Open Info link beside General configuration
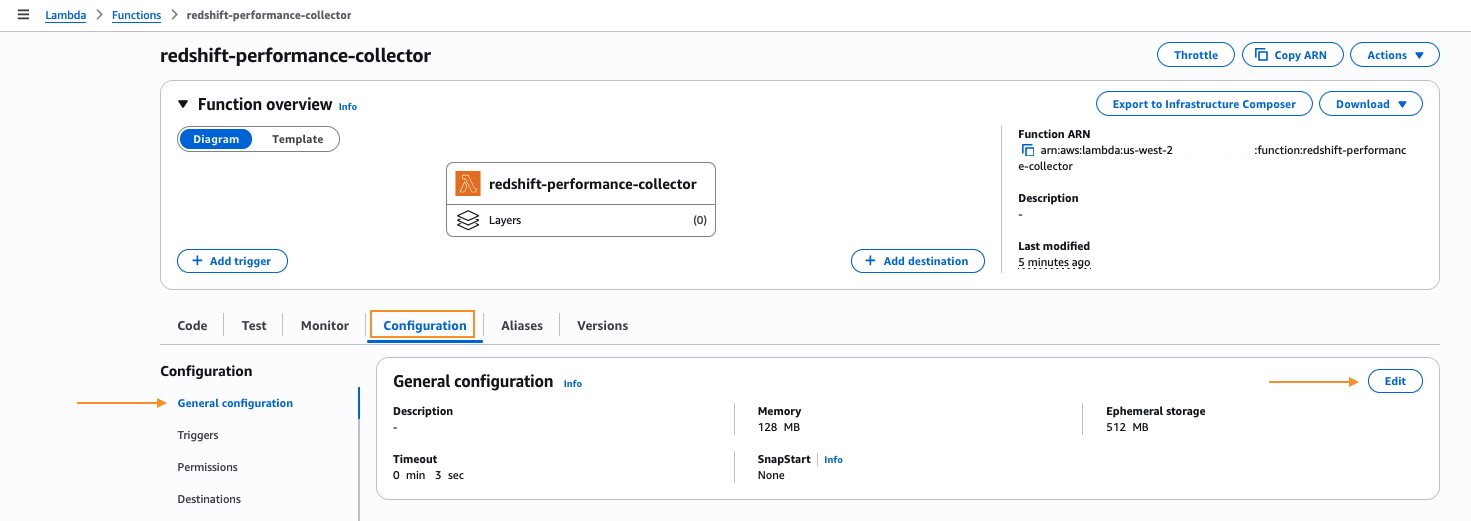1471x521 pixels. point(572,383)
